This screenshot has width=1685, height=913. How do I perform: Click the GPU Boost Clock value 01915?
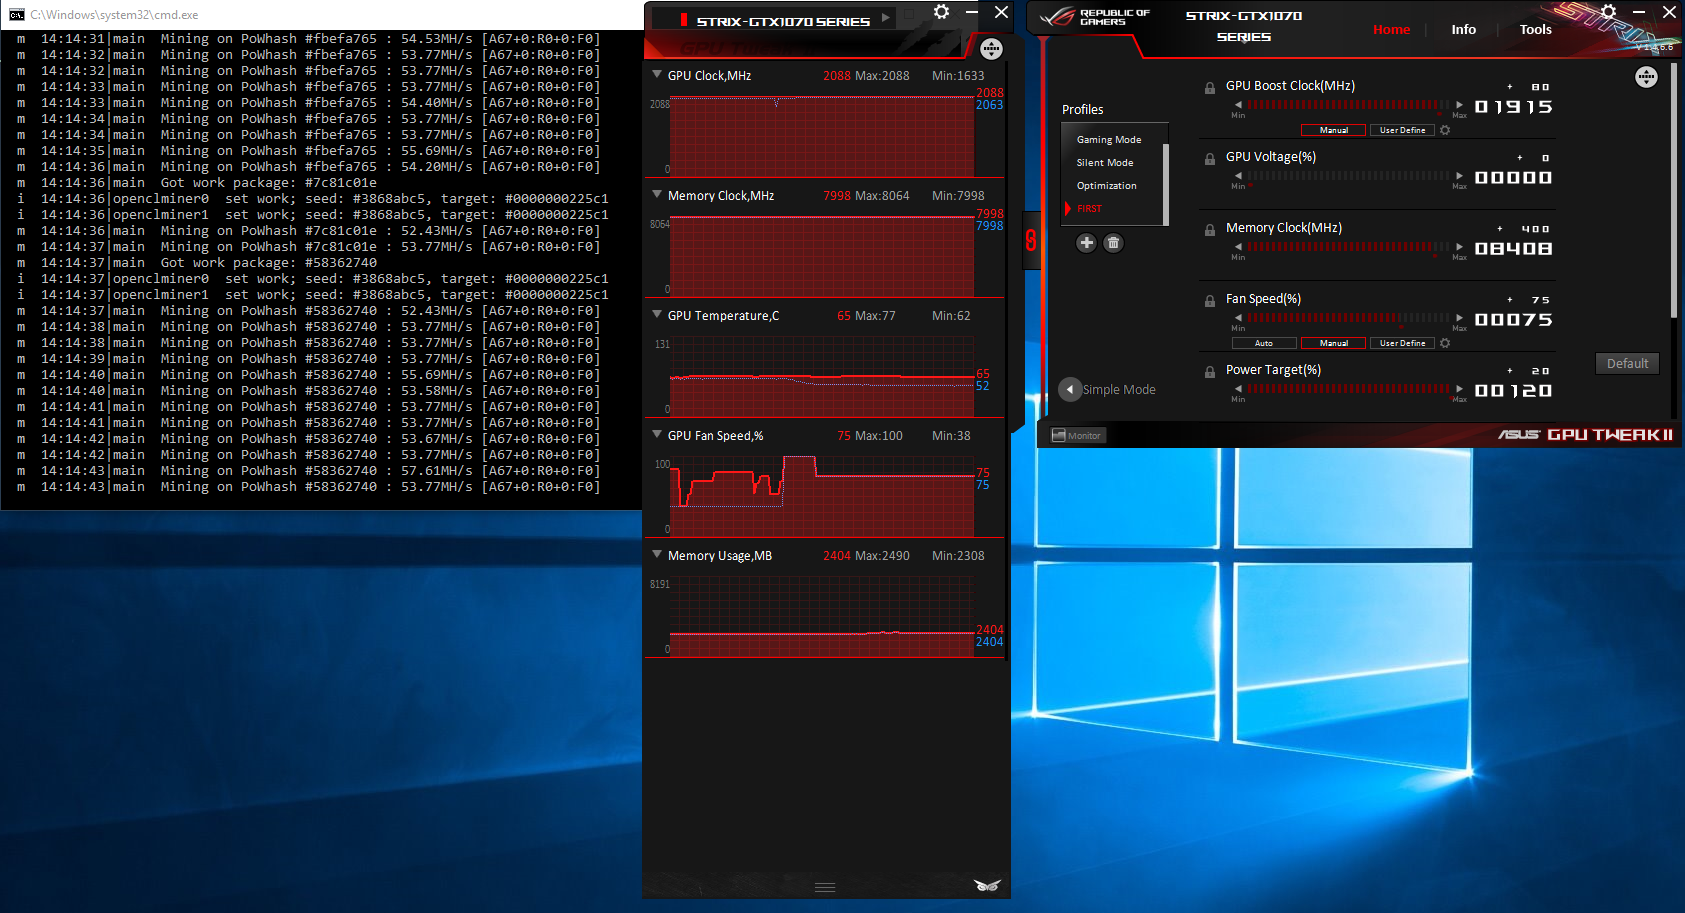click(x=1513, y=107)
